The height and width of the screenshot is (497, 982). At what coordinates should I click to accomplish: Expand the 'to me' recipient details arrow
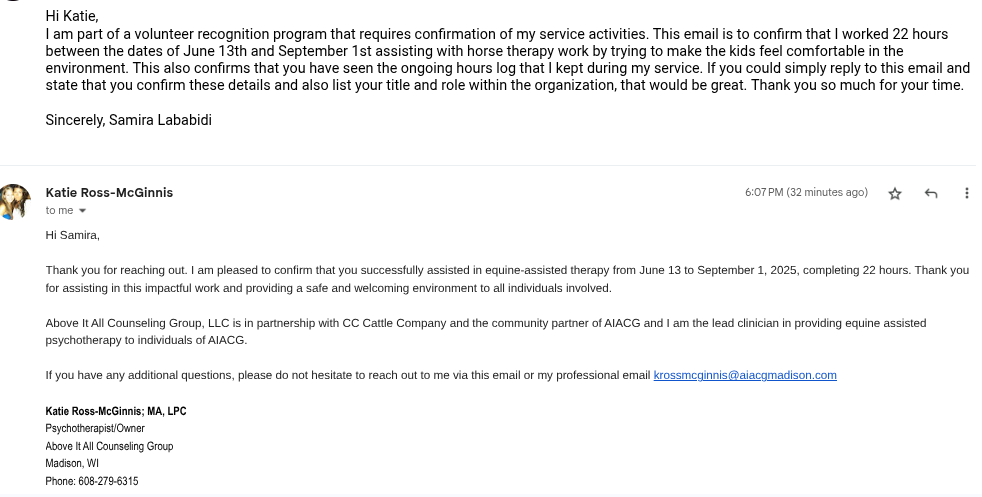(82, 211)
